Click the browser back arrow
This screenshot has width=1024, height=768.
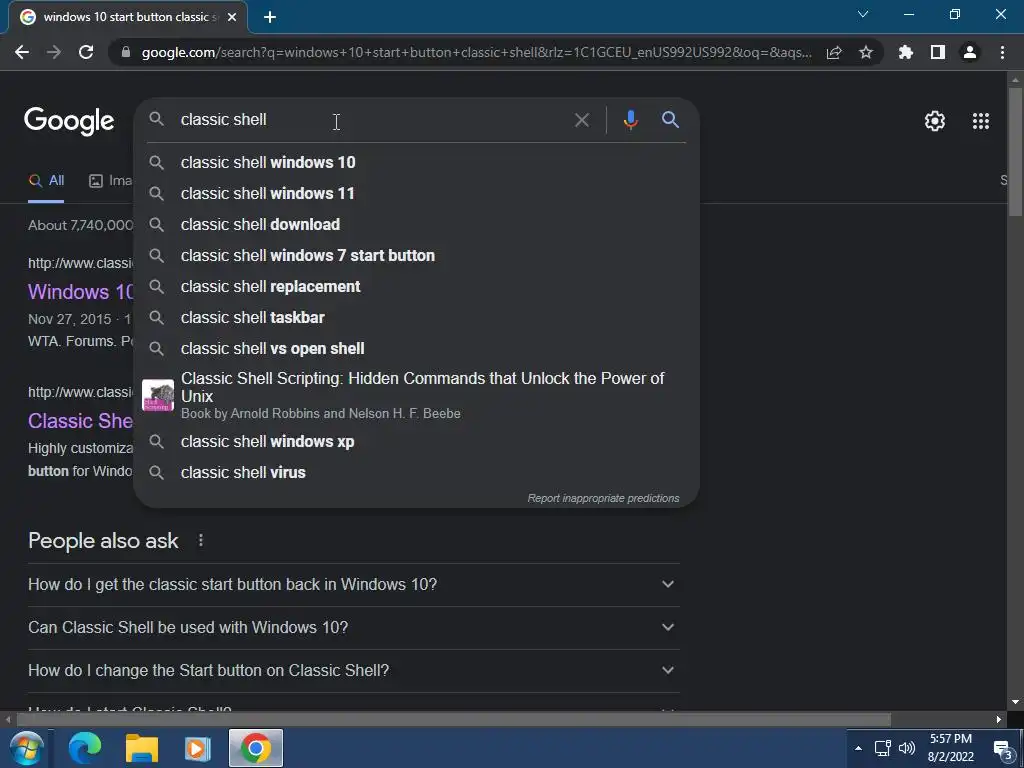[x=22, y=52]
